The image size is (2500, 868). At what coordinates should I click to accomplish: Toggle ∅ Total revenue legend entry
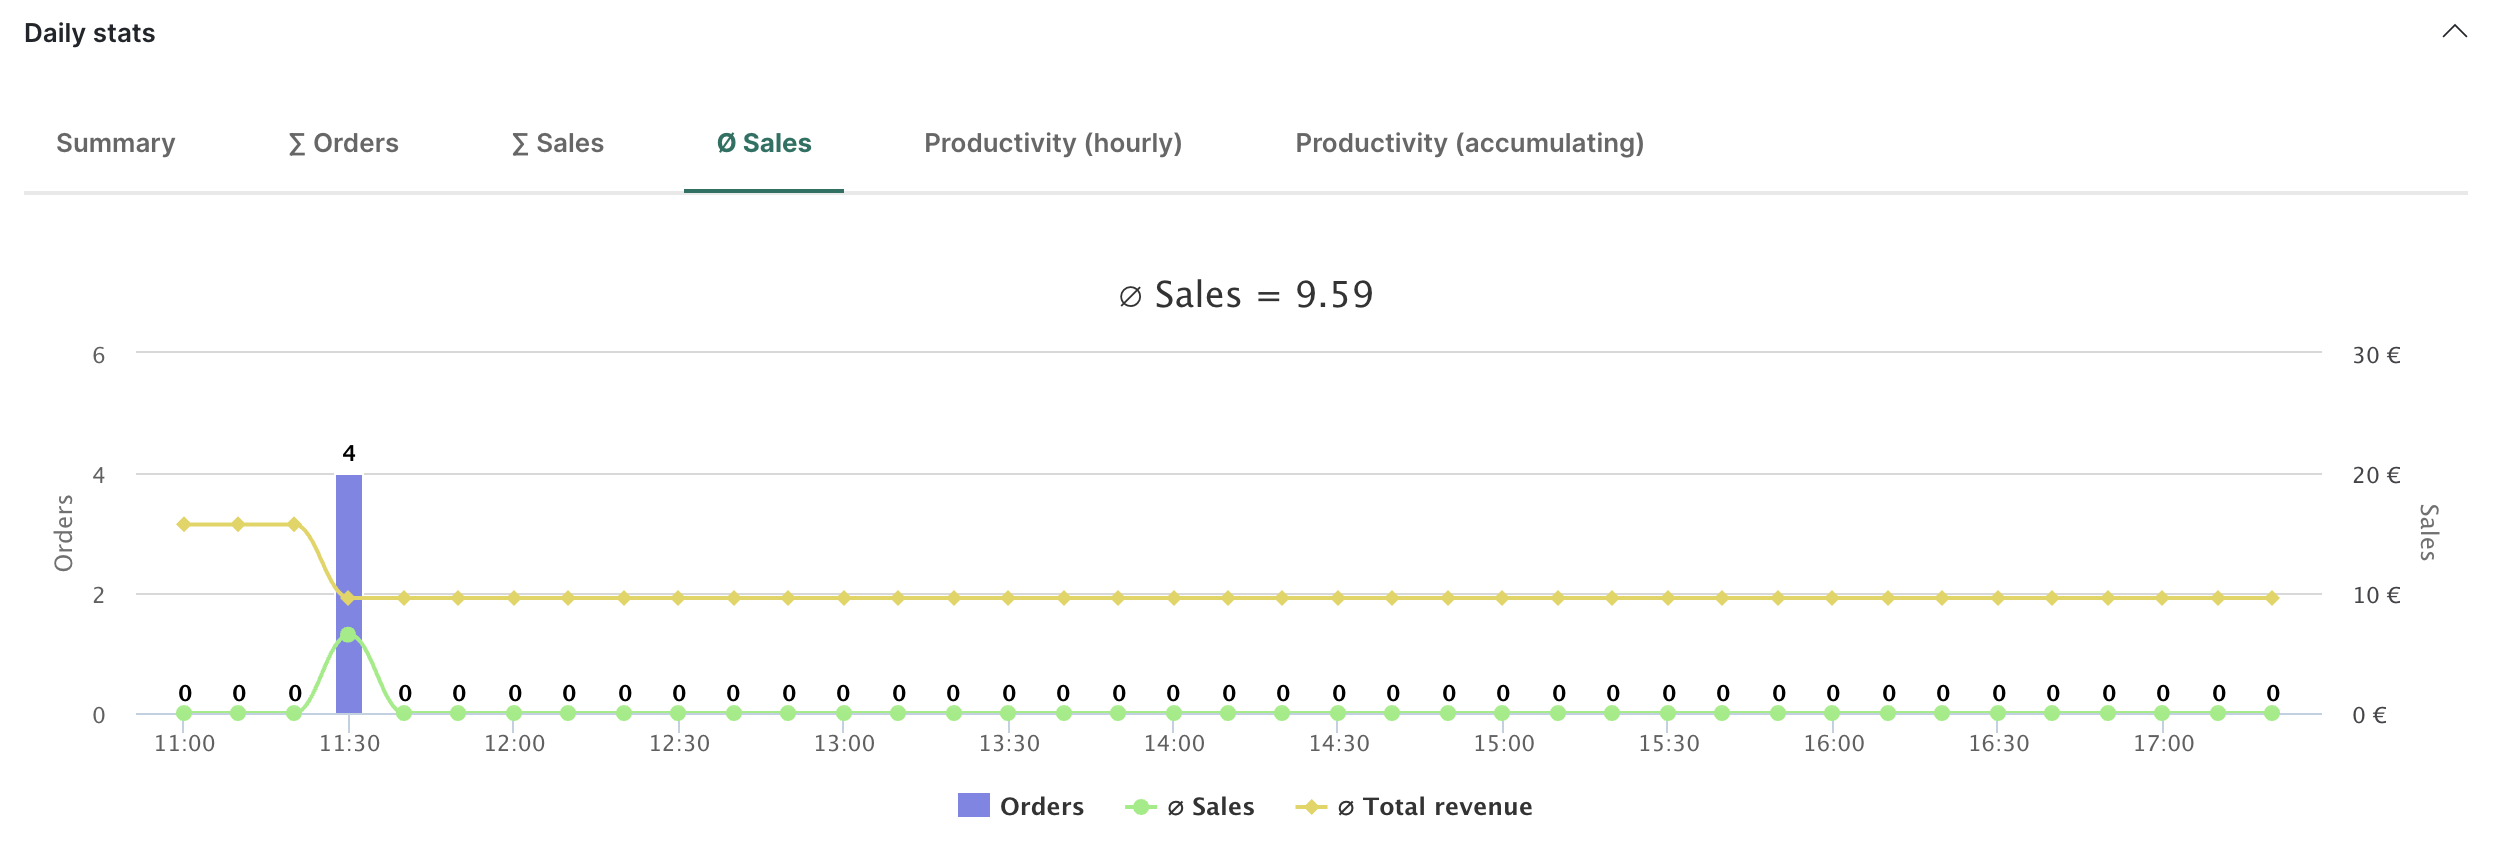click(x=1434, y=806)
